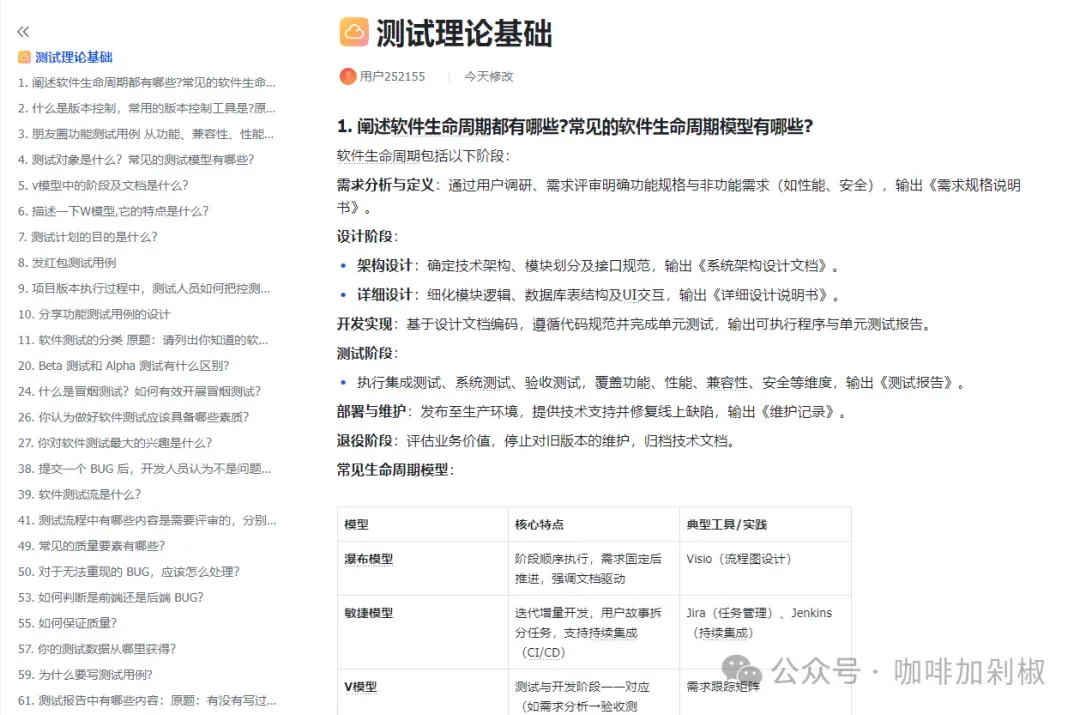Open item 57 测试数据从哪里获得
This screenshot has width=1080, height=715.
97,649
